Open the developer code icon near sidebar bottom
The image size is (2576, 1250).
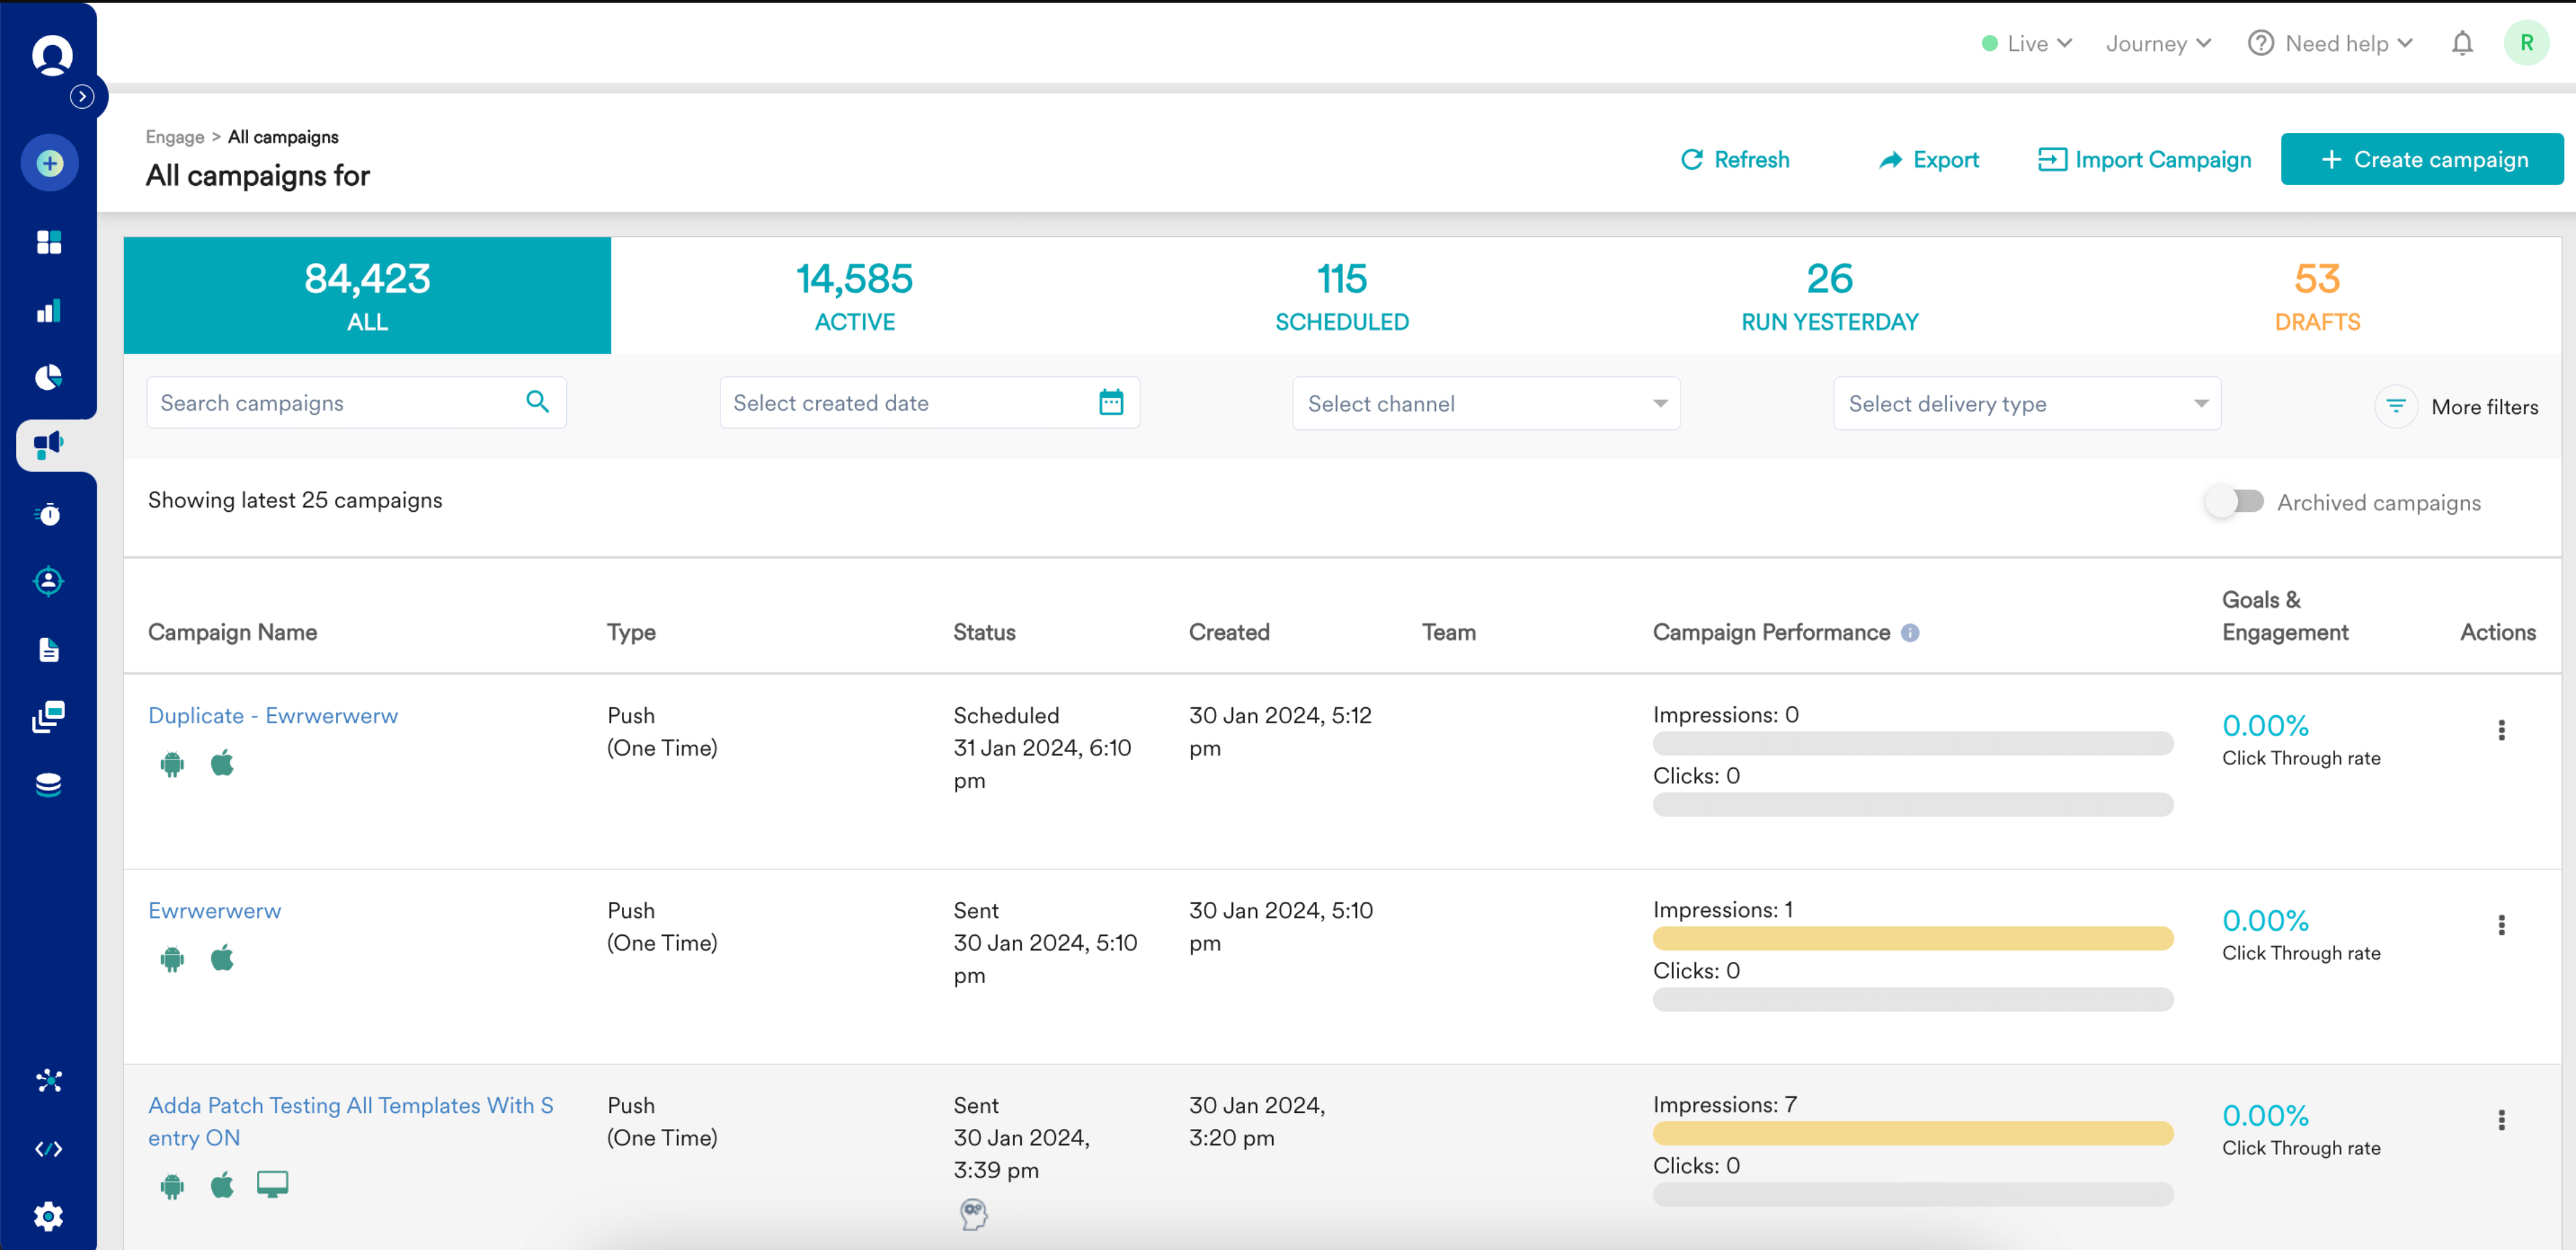pyautogui.click(x=49, y=1148)
